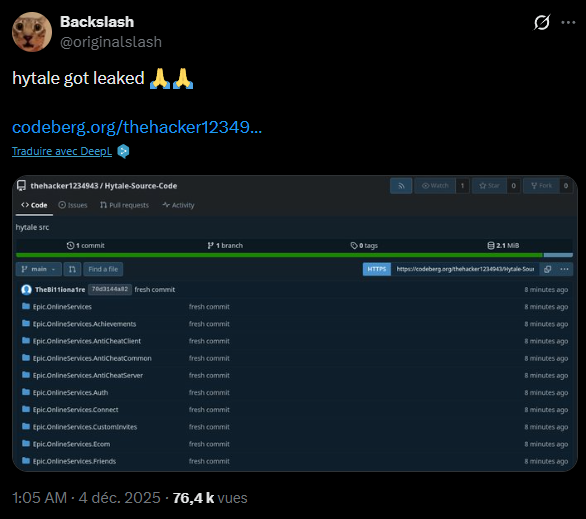Fork the repository
The height and width of the screenshot is (519, 586).
point(541,186)
